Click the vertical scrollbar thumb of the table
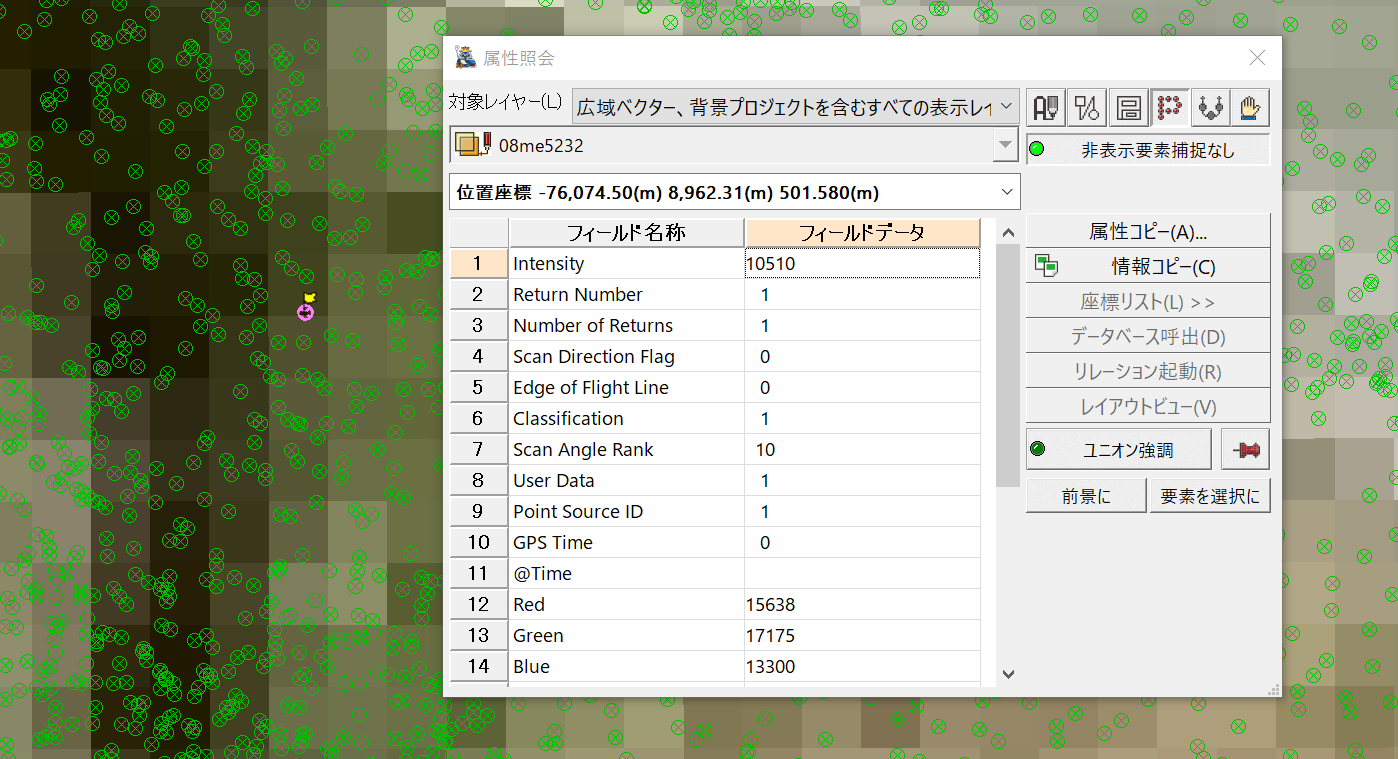Image resolution: width=1398 pixels, height=759 pixels. coord(1008,366)
